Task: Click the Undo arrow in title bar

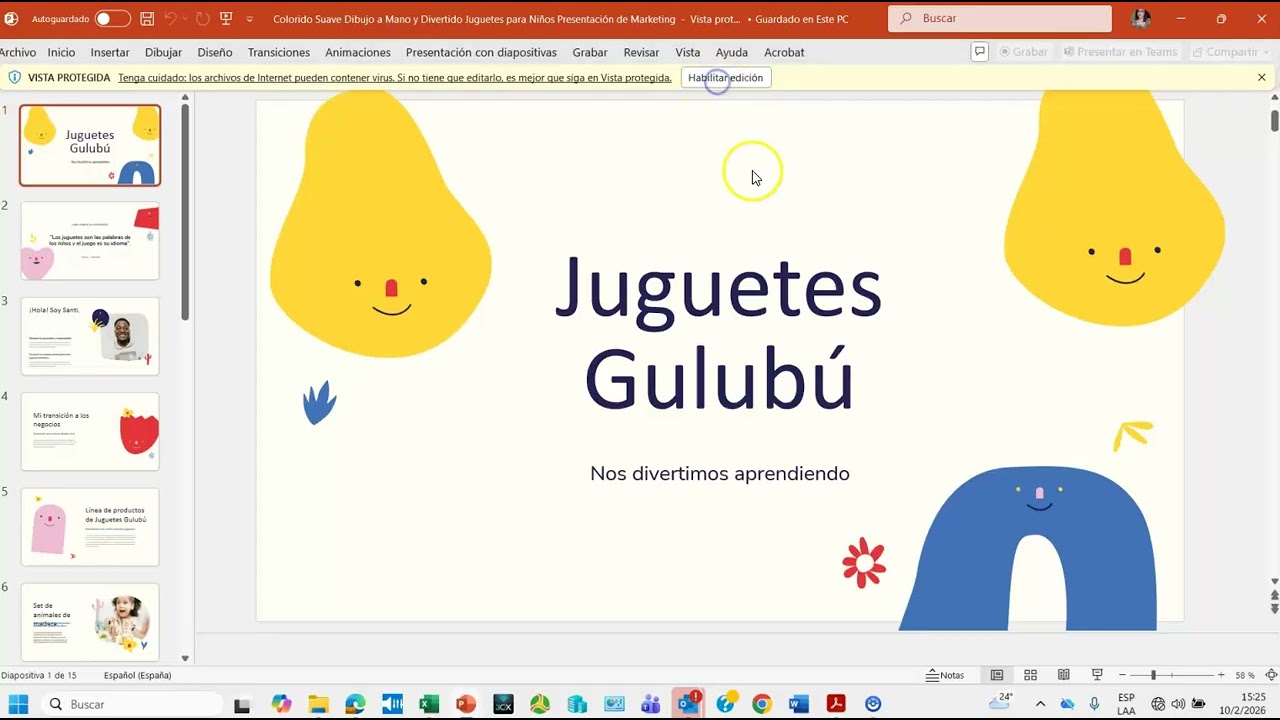Action: pyautogui.click(x=171, y=19)
